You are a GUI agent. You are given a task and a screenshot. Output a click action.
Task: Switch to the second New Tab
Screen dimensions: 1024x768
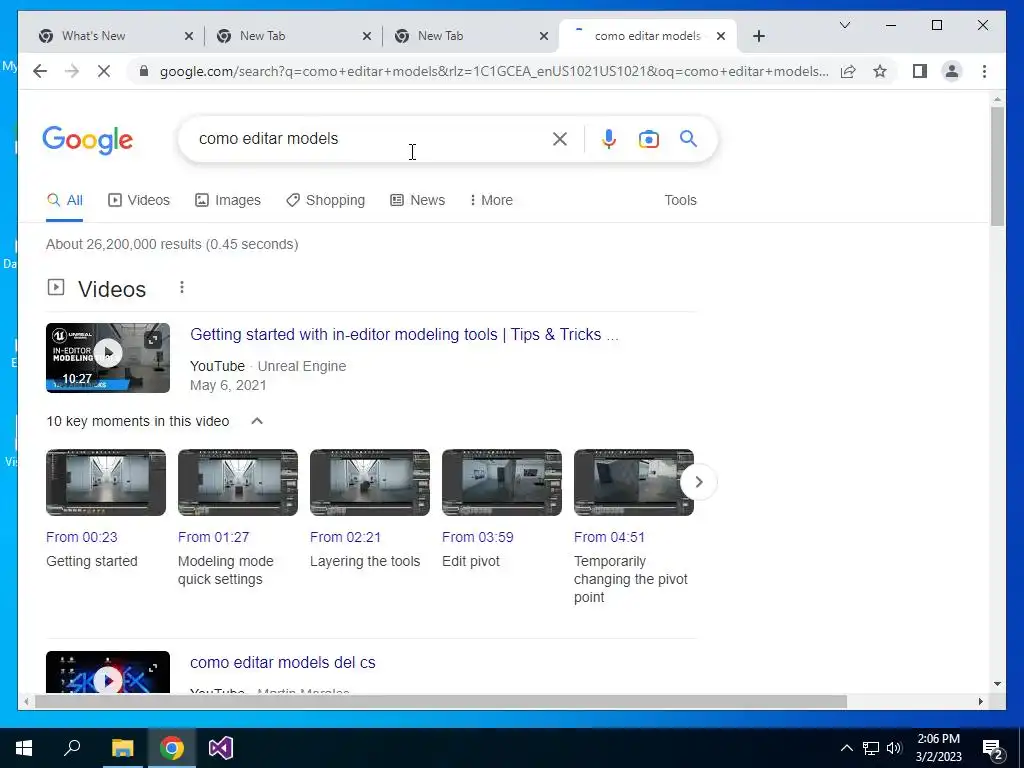tap(470, 36)
